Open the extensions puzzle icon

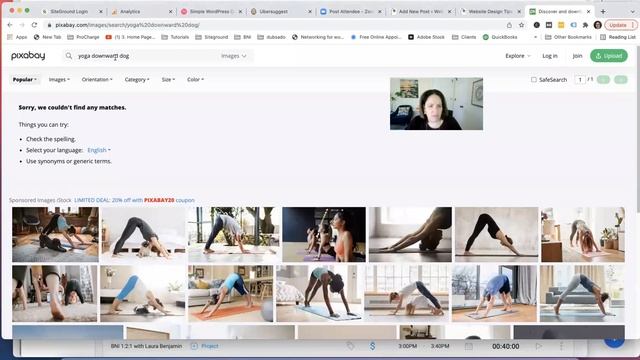tap(585, 25)
